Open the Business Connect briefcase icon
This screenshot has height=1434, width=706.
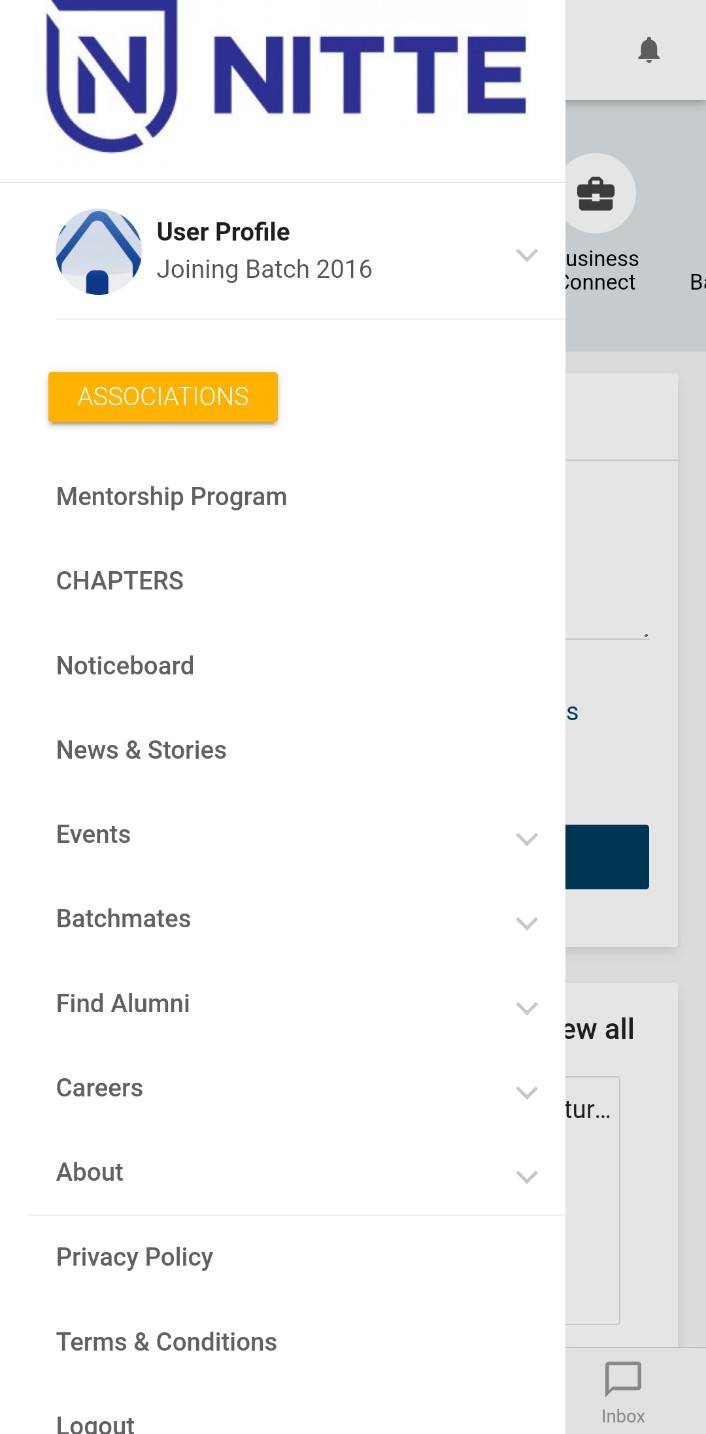[596, 194]
